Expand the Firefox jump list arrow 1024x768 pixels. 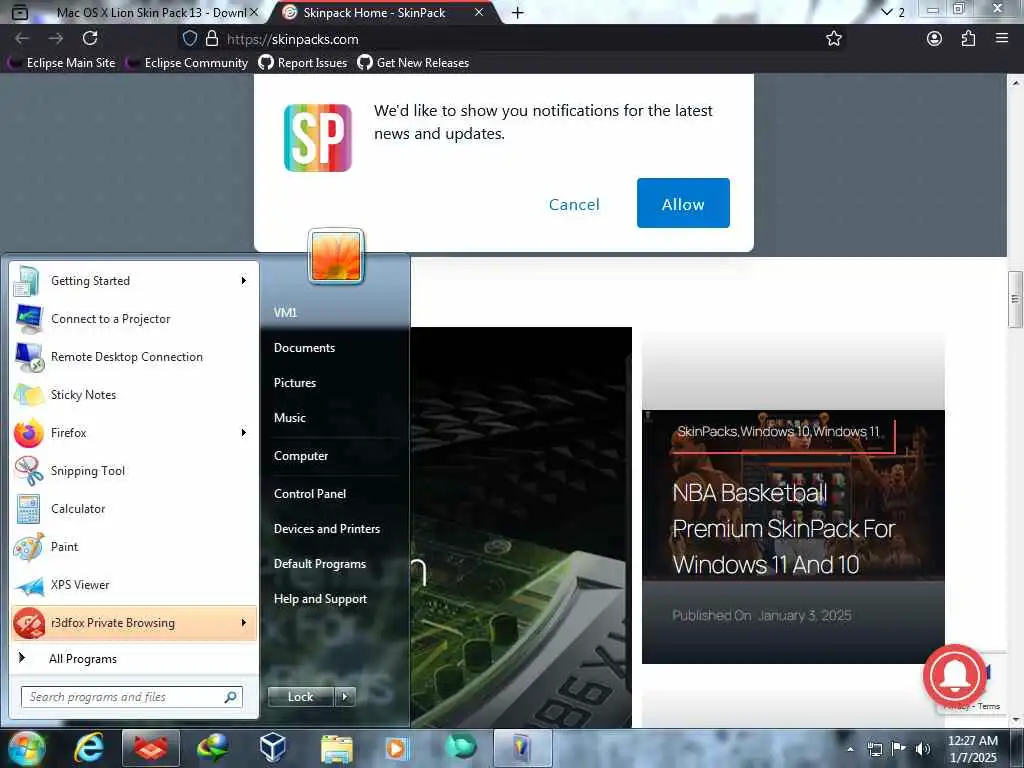[244, 432]
